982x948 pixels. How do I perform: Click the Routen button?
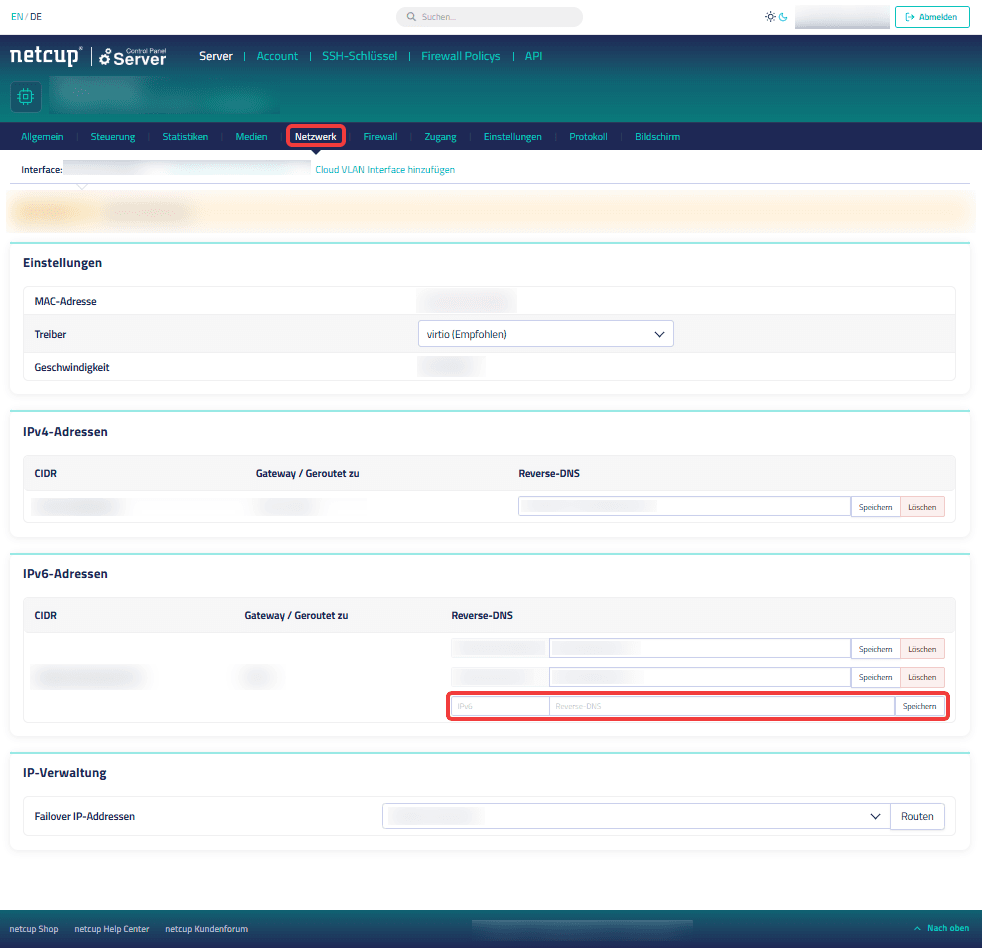917,816
